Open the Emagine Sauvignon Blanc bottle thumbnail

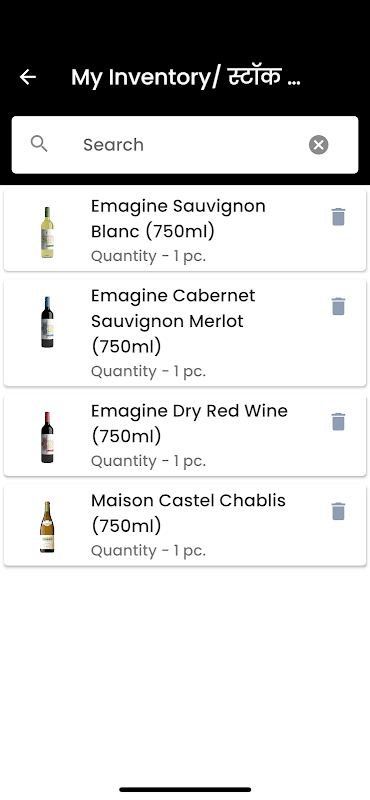click(47, 232)
